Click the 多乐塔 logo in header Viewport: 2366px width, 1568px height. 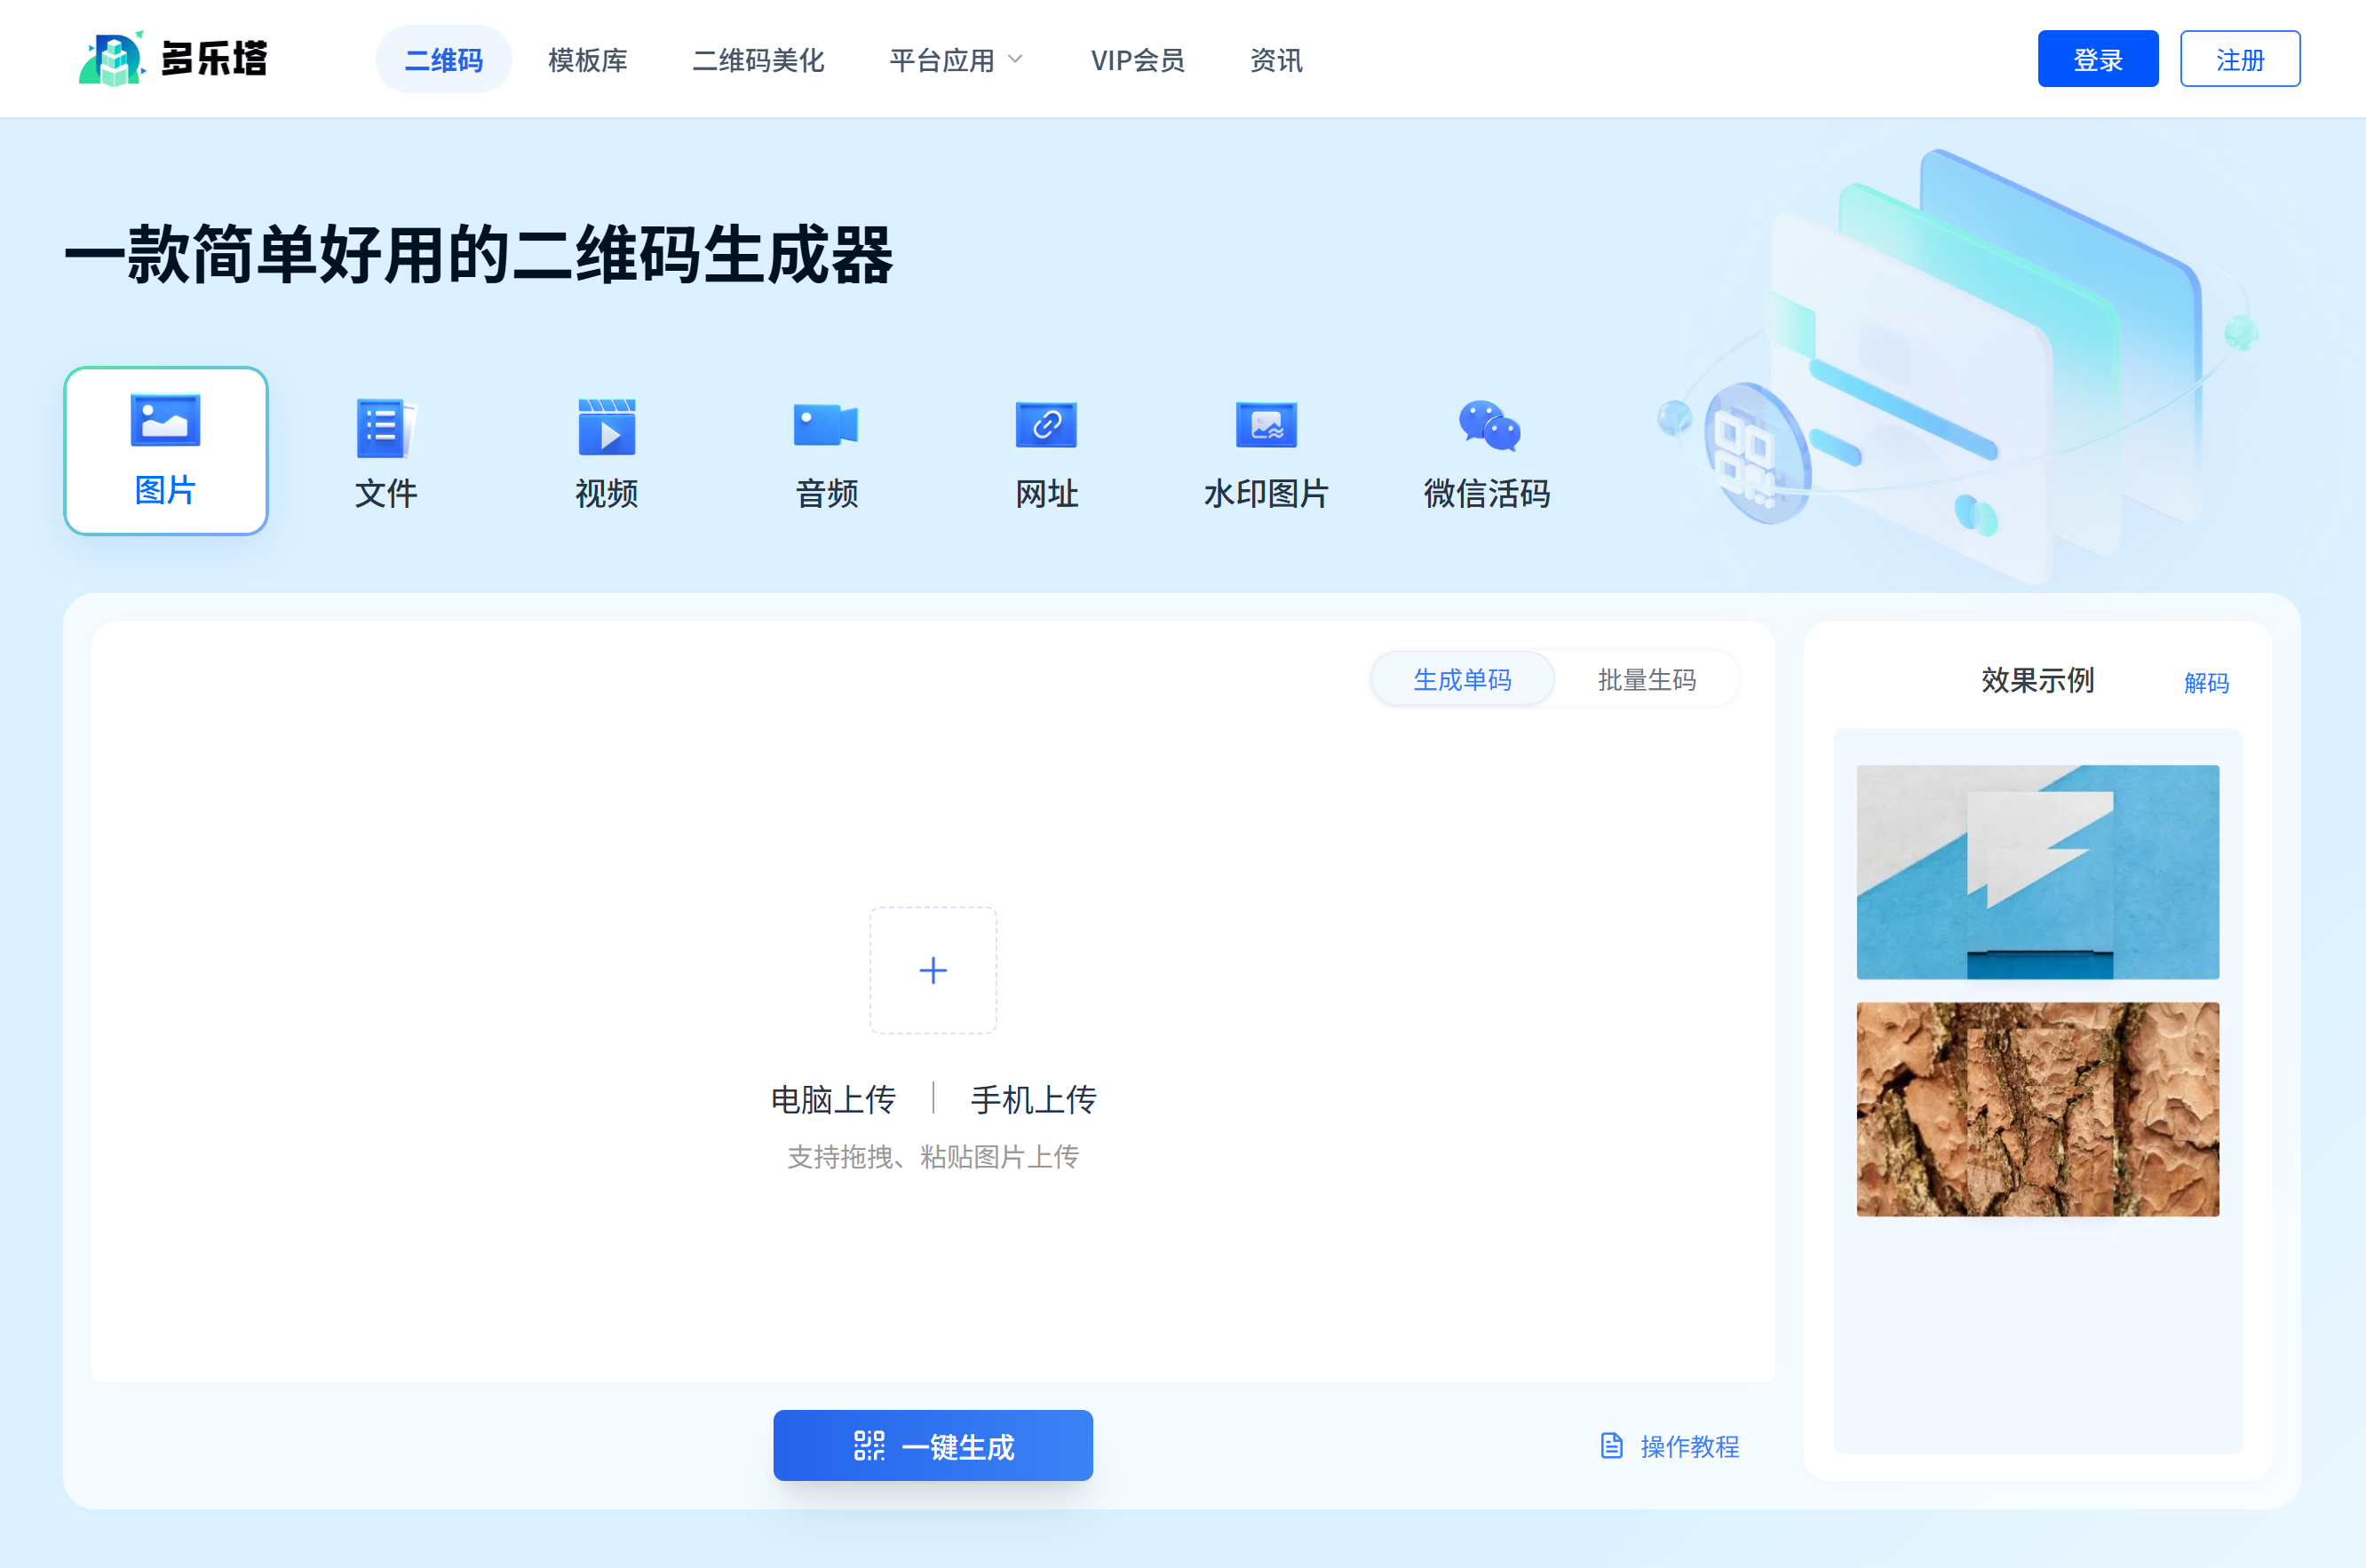(174, 58)
